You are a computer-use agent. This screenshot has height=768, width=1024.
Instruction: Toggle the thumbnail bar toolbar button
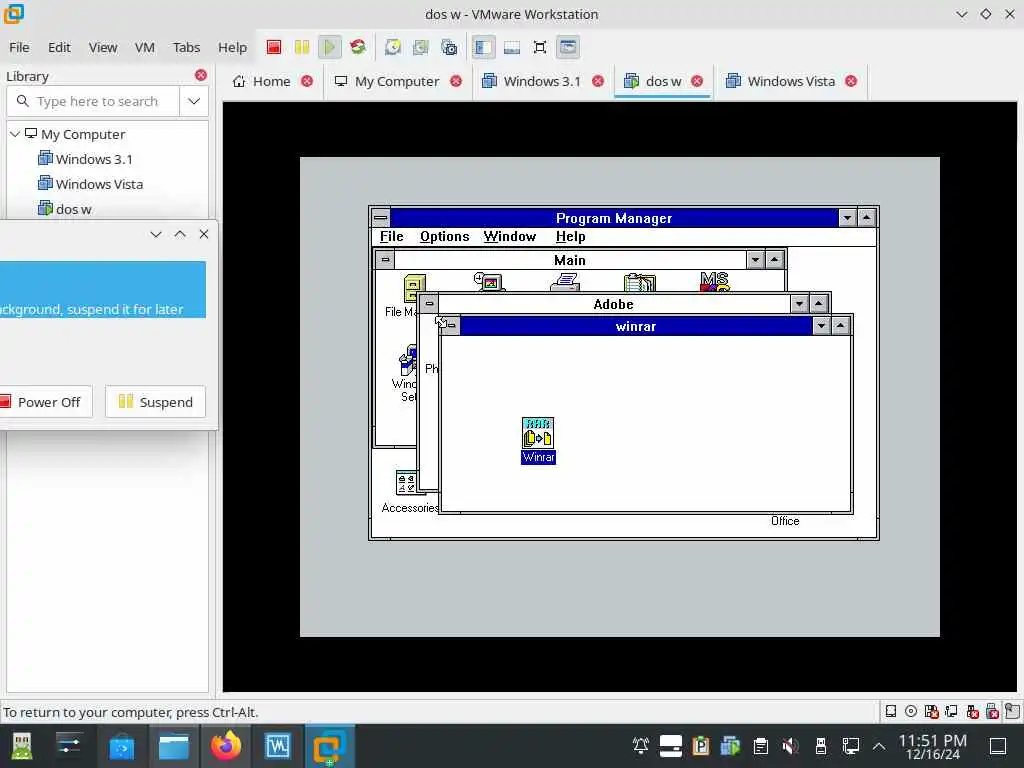[x=512, y=47]
